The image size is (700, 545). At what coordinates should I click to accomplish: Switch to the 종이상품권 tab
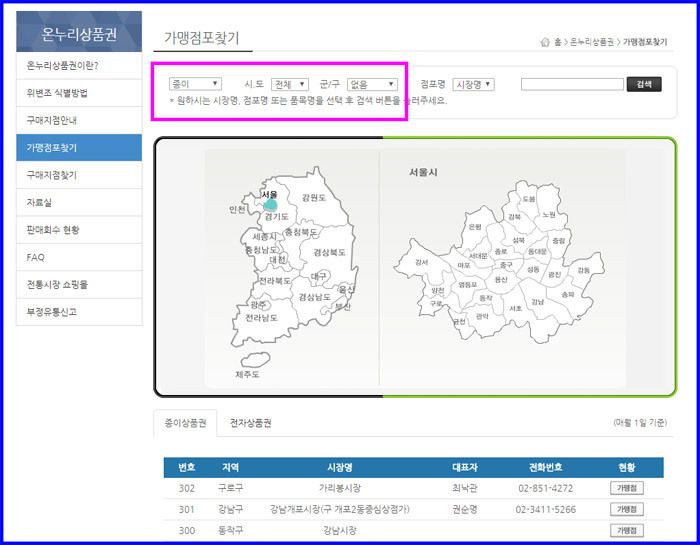(x=185, y=423)
